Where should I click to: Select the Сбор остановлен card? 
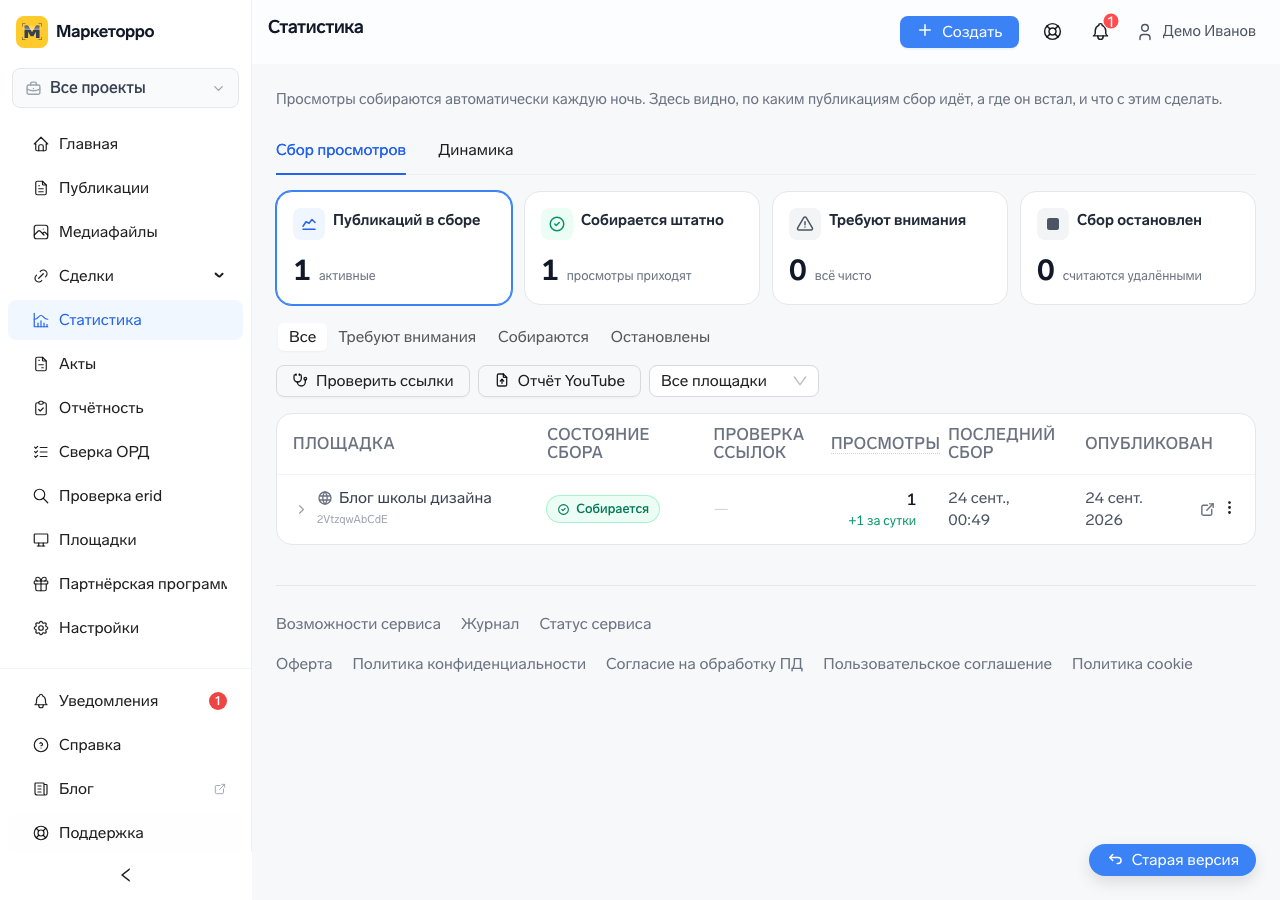coord(1138,248)
